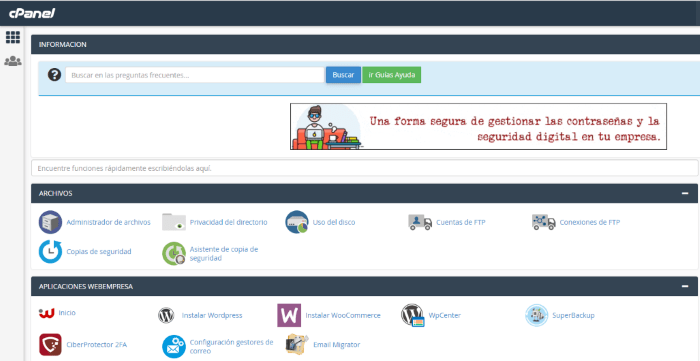Viewport: 700px width, 361px height.
Task: Click the blue Buscar button
Action: [x=343, y=75]
